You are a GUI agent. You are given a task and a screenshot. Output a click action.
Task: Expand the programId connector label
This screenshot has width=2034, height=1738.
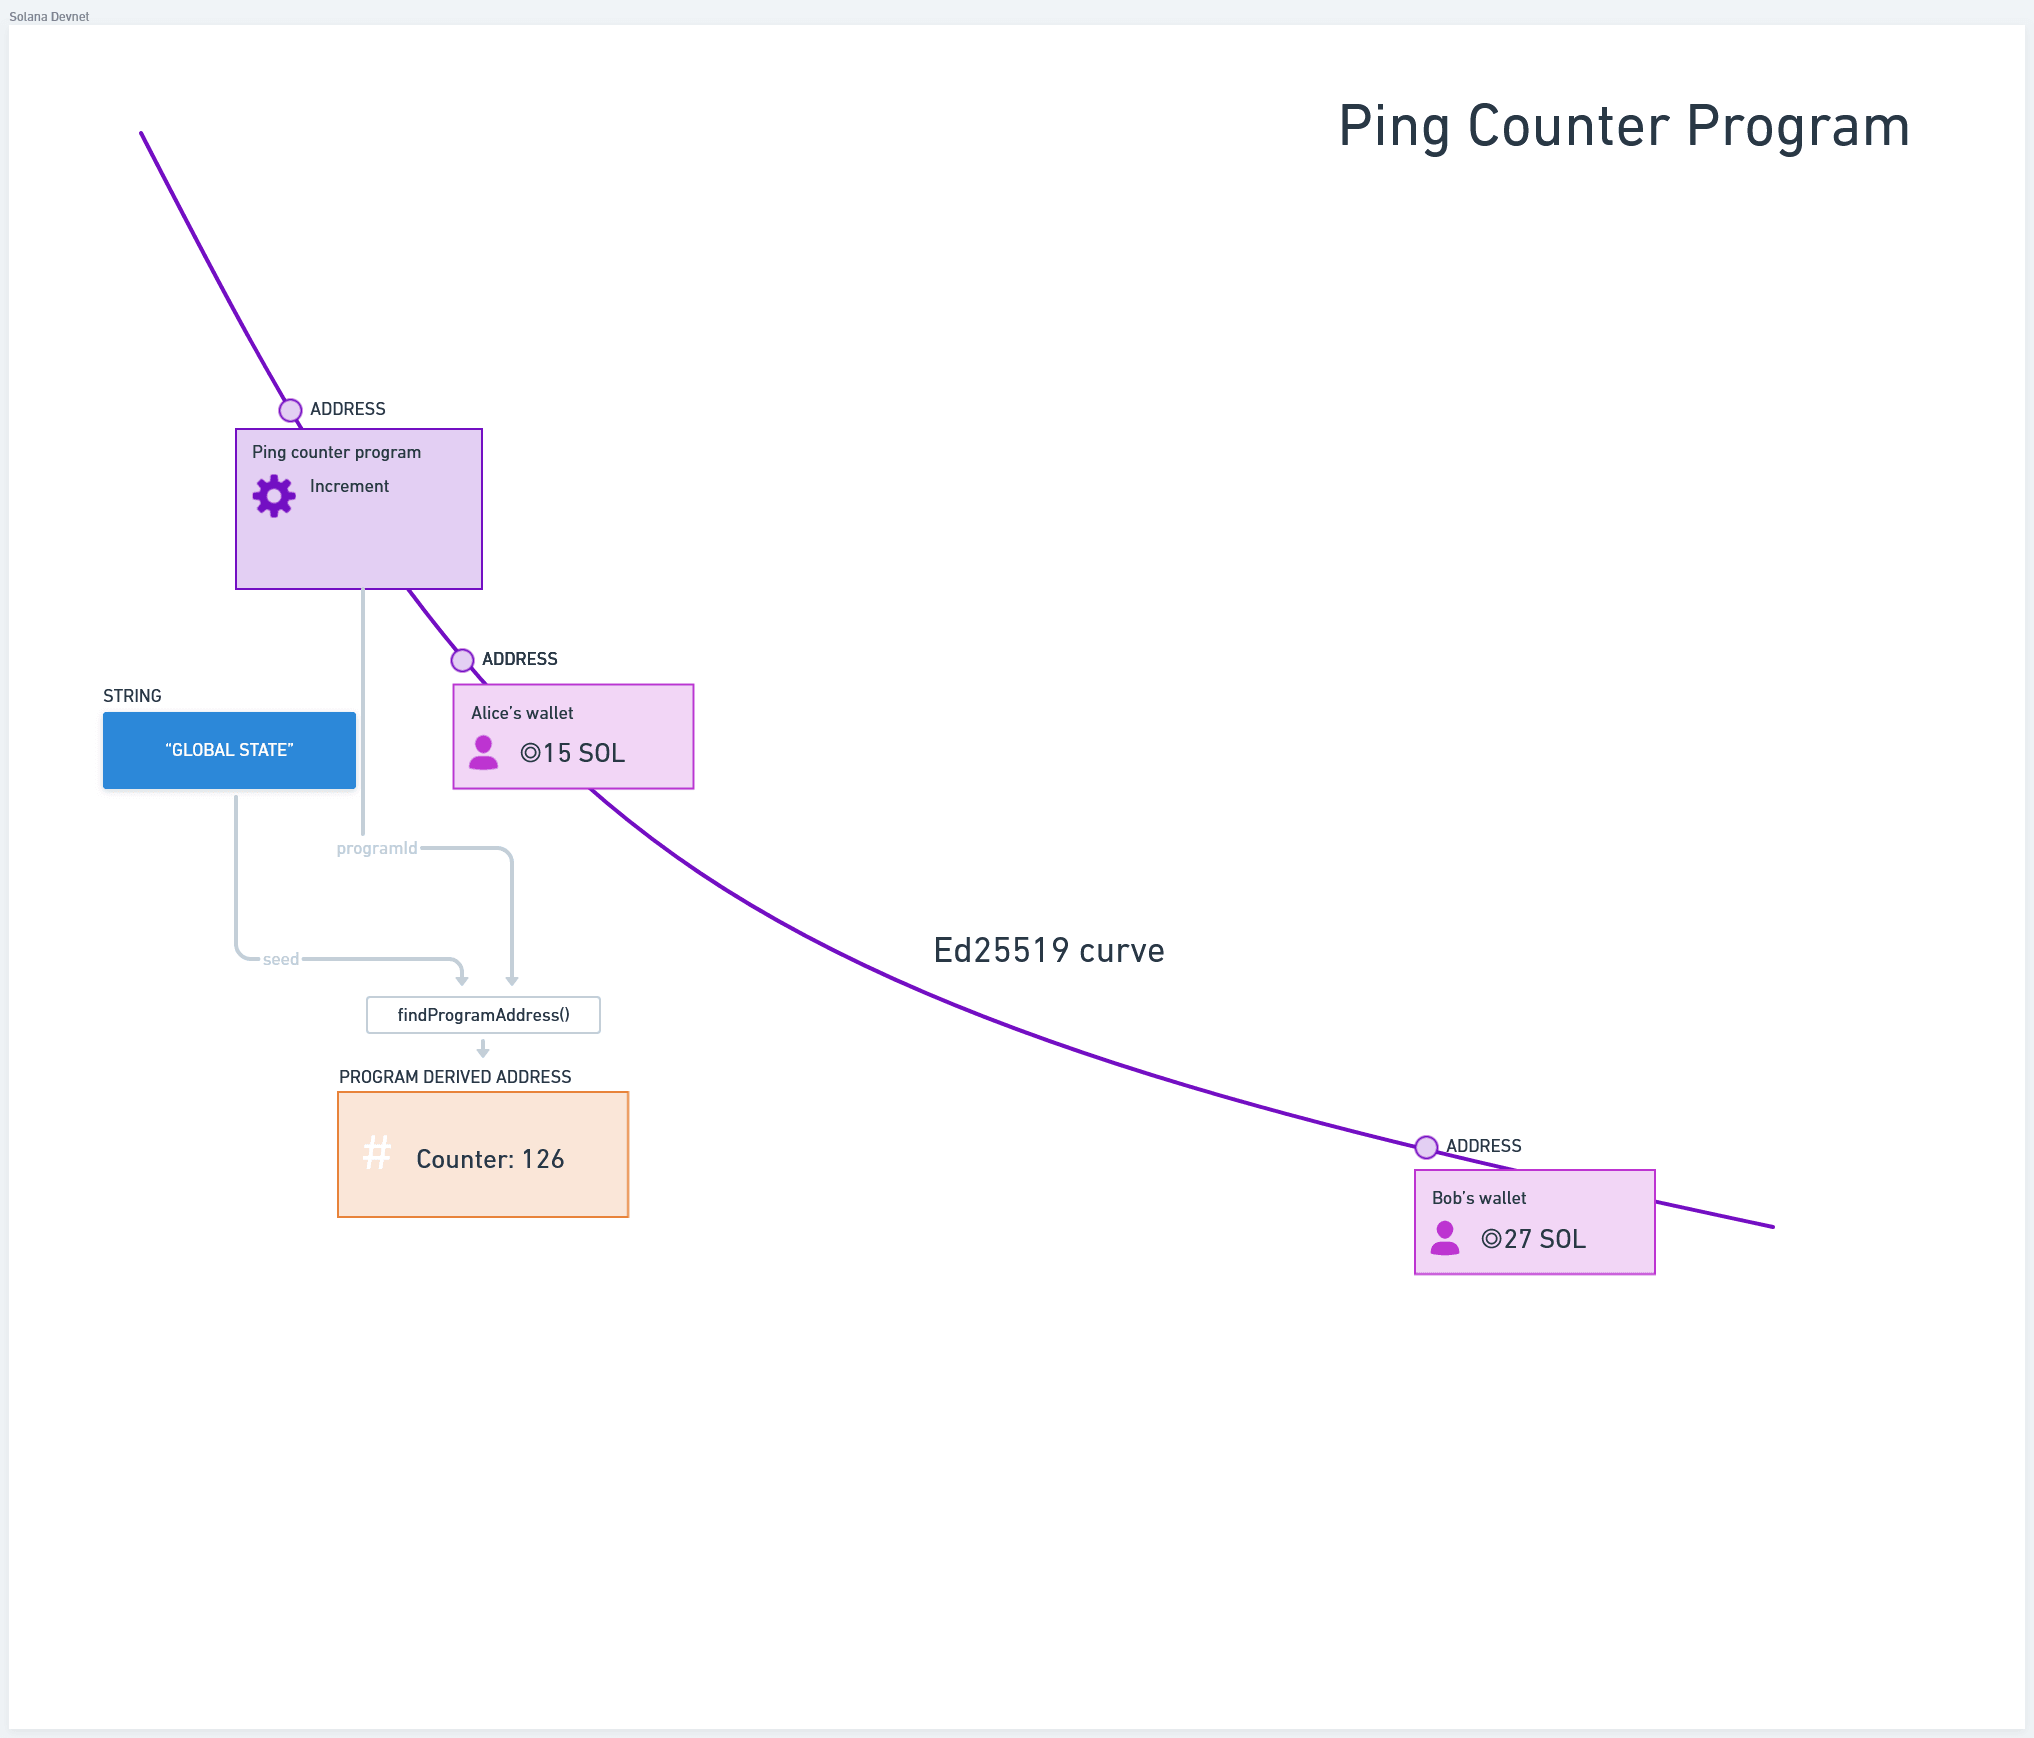click(377, 848)
